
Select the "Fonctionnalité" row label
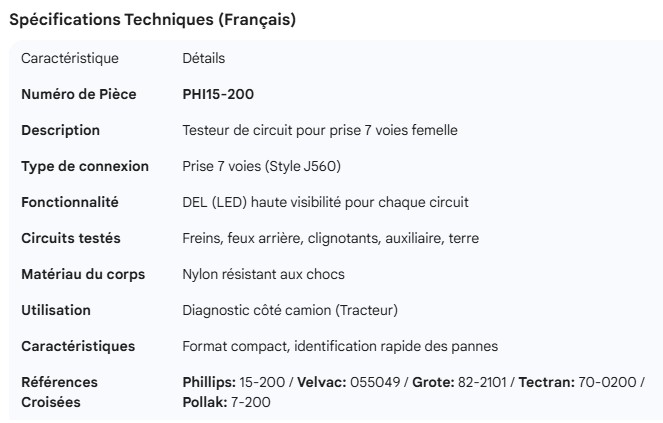pos(70,202)
